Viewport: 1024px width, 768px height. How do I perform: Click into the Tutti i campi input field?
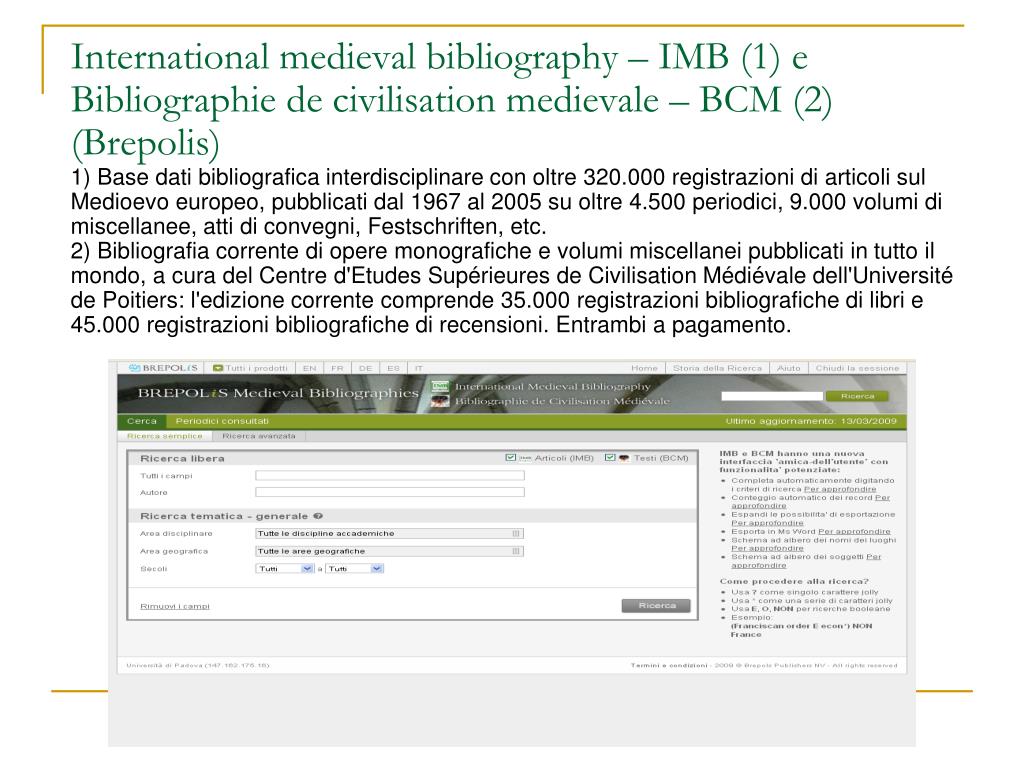[x=390, y=475]
